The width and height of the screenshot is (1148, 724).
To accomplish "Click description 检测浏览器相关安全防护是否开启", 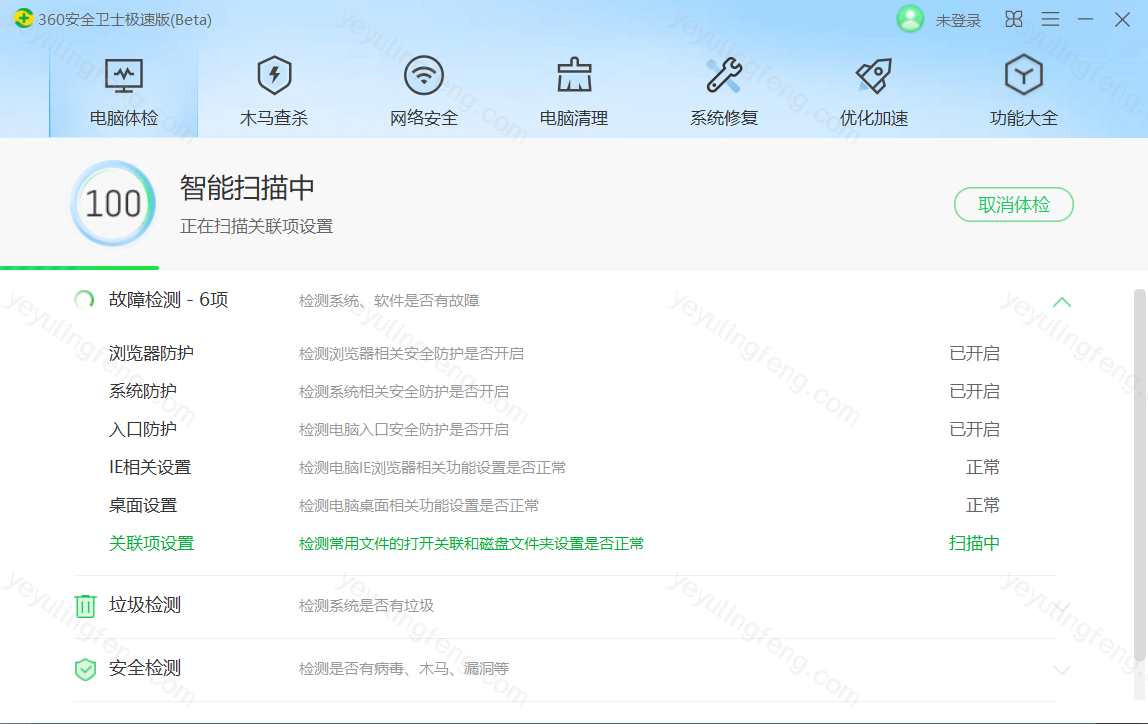I will (x=411, y=354).
